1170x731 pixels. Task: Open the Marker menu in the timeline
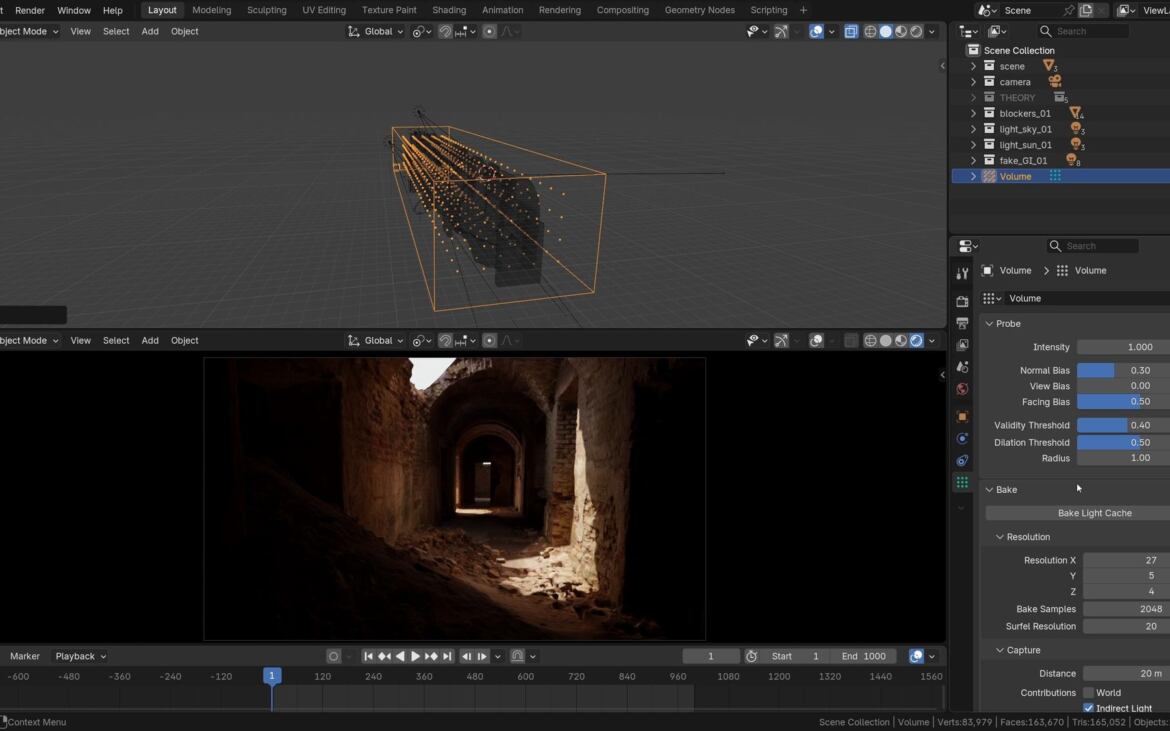25,656
